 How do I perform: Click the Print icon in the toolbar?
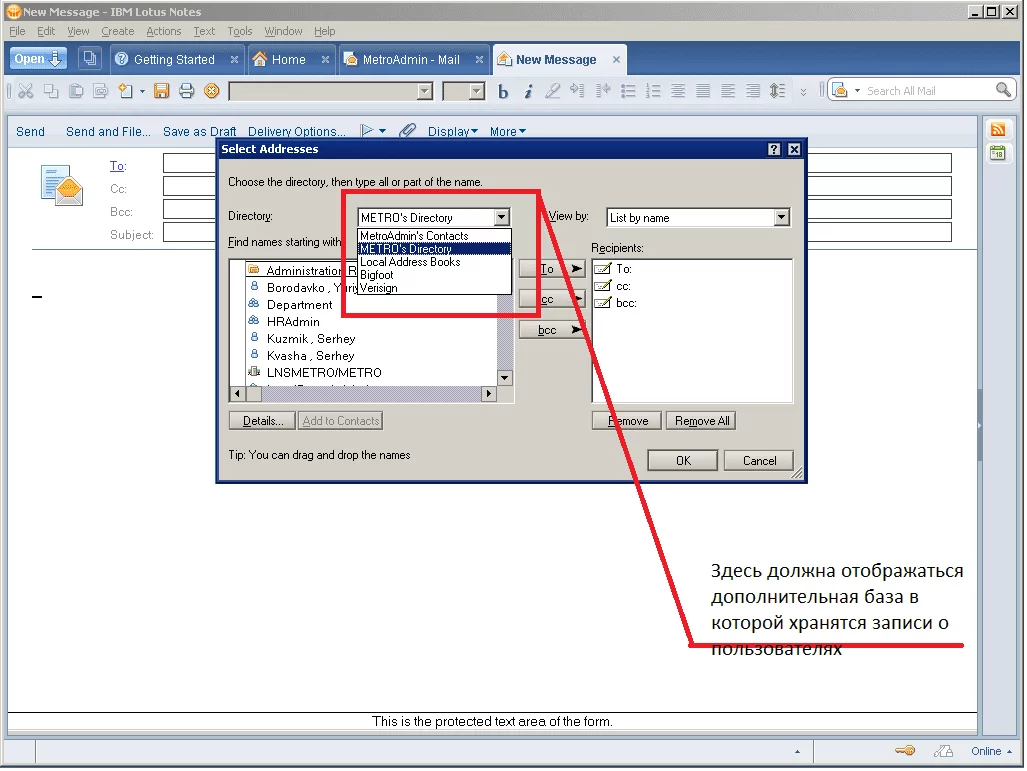(x=186, y=91)
